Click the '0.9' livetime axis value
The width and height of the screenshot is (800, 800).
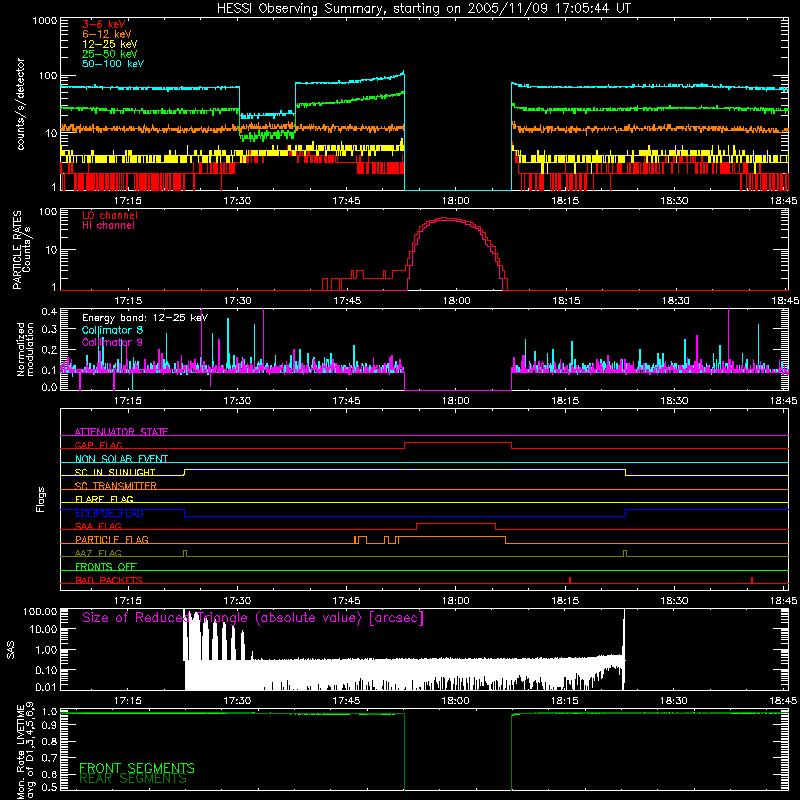[49, 726]
